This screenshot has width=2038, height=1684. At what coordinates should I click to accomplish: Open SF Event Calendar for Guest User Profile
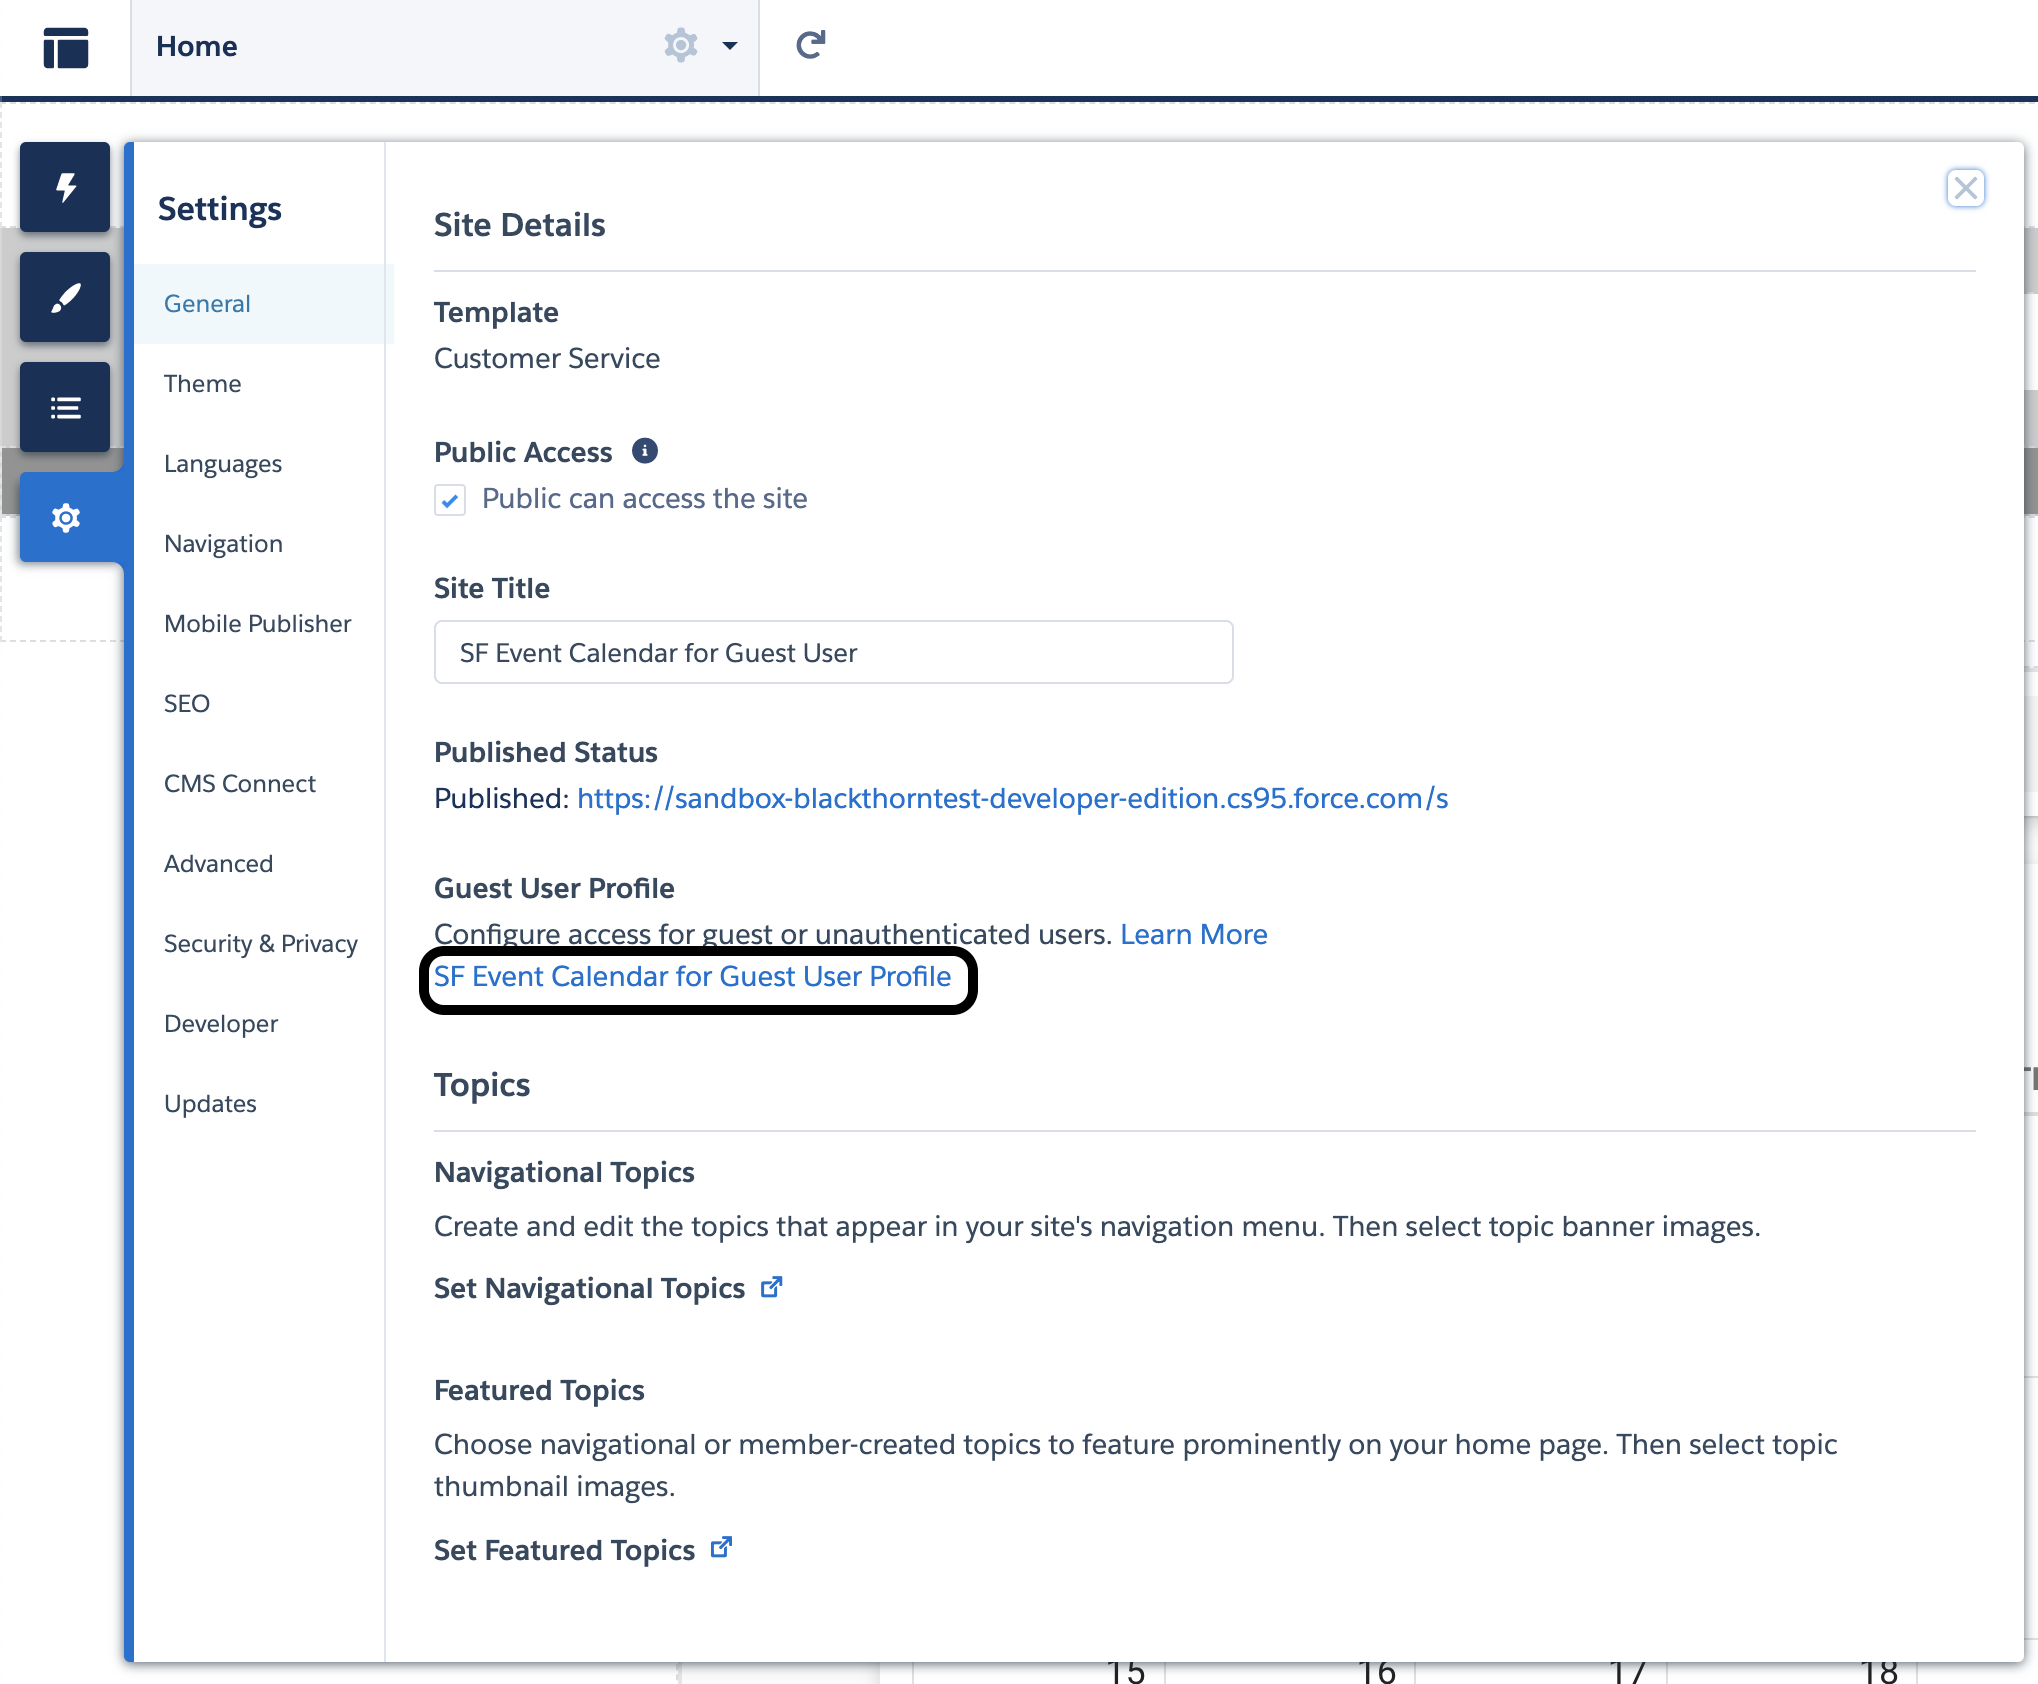click(x=692, y=977)
